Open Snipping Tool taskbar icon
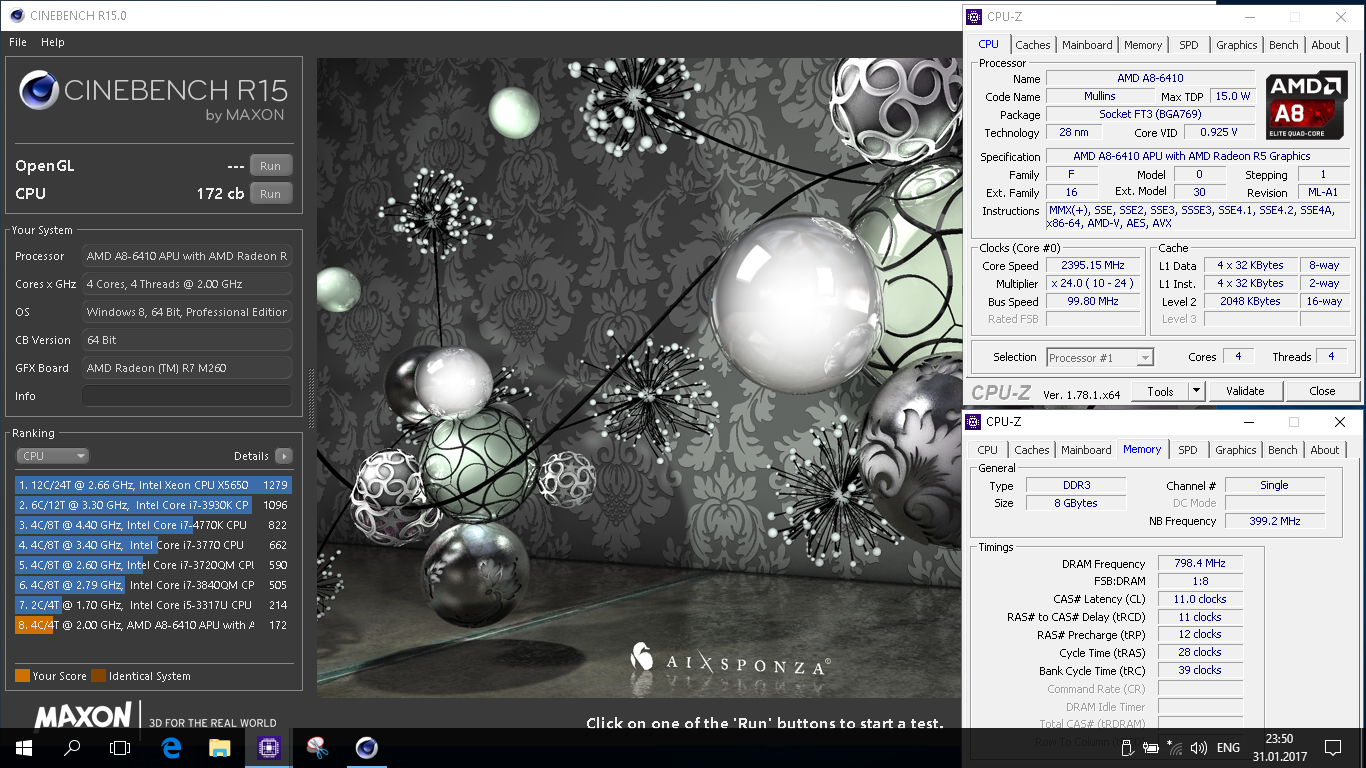Image resolution: width=1366 pixels, height=768 pixels. (x=317, y=748)
